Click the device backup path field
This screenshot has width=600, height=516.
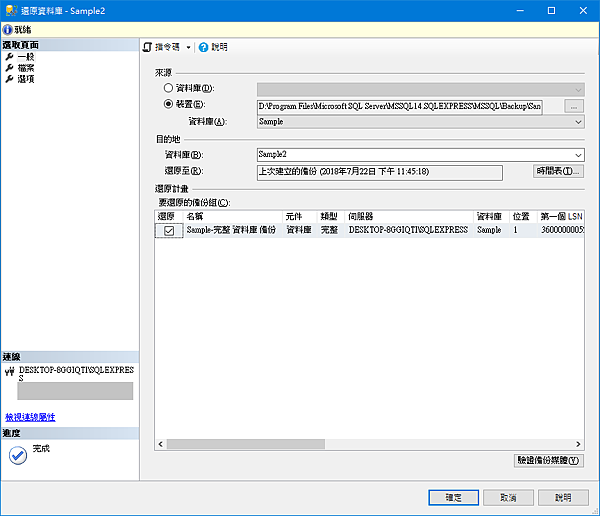click(x=399, y=106)
